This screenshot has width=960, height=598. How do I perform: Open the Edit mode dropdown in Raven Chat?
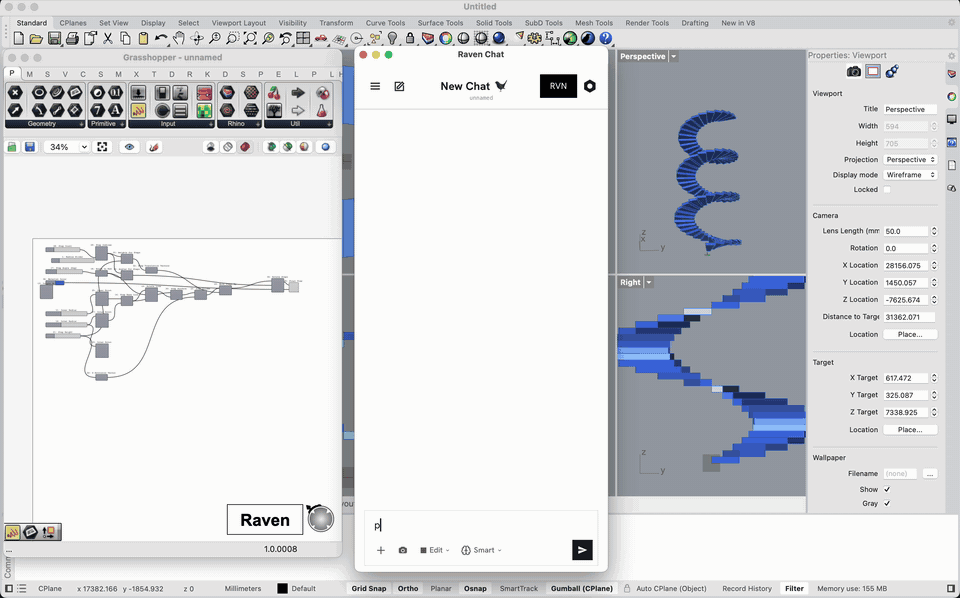click(x=435, y=550)
